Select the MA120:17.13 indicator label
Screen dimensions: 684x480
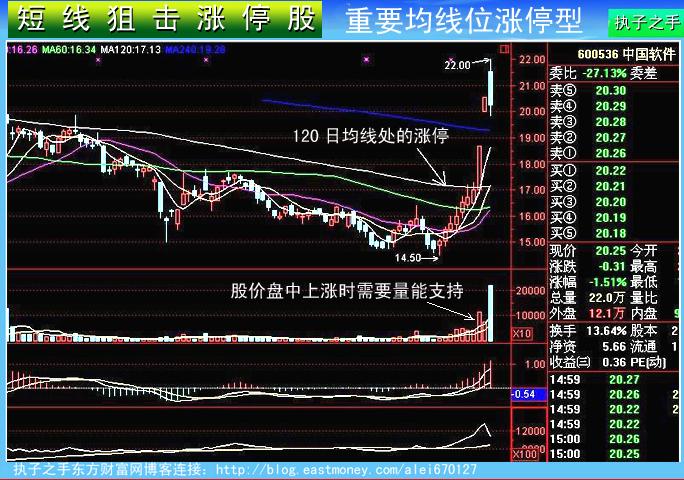click(x=130, y=50)
